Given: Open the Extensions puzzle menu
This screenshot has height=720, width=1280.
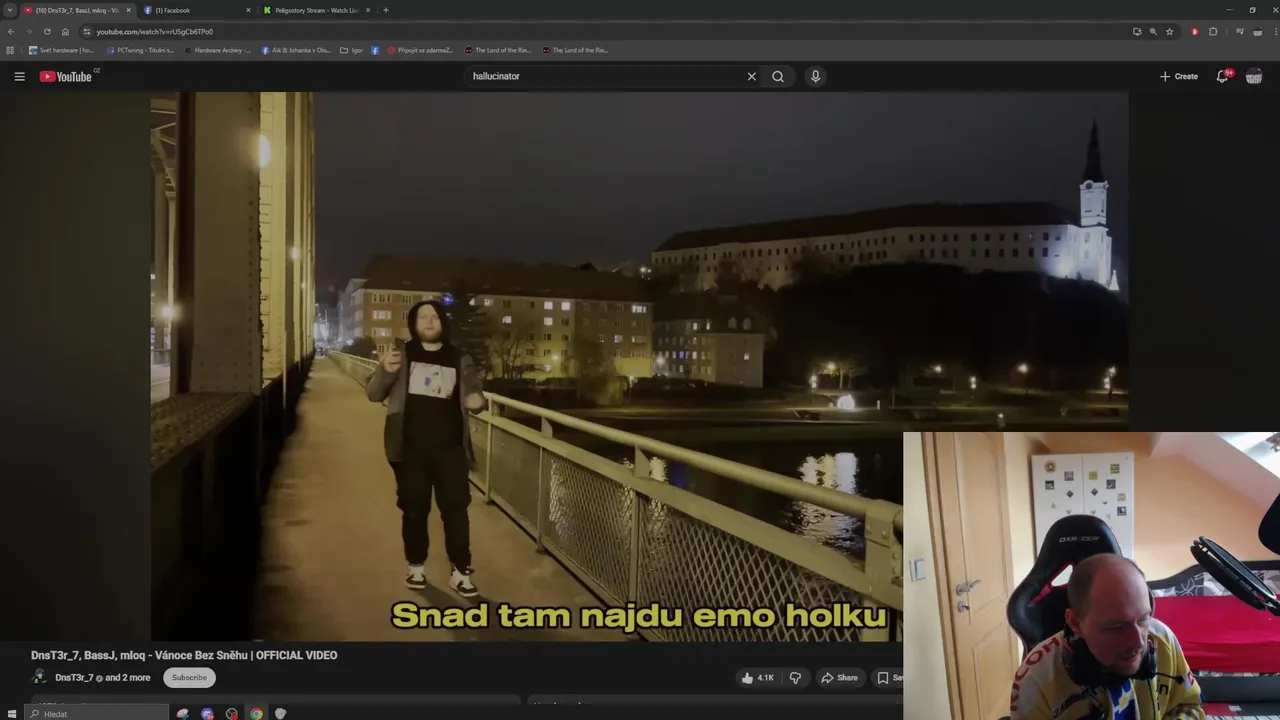Looking at the screenshot, I should click(x=1213, y=32).
